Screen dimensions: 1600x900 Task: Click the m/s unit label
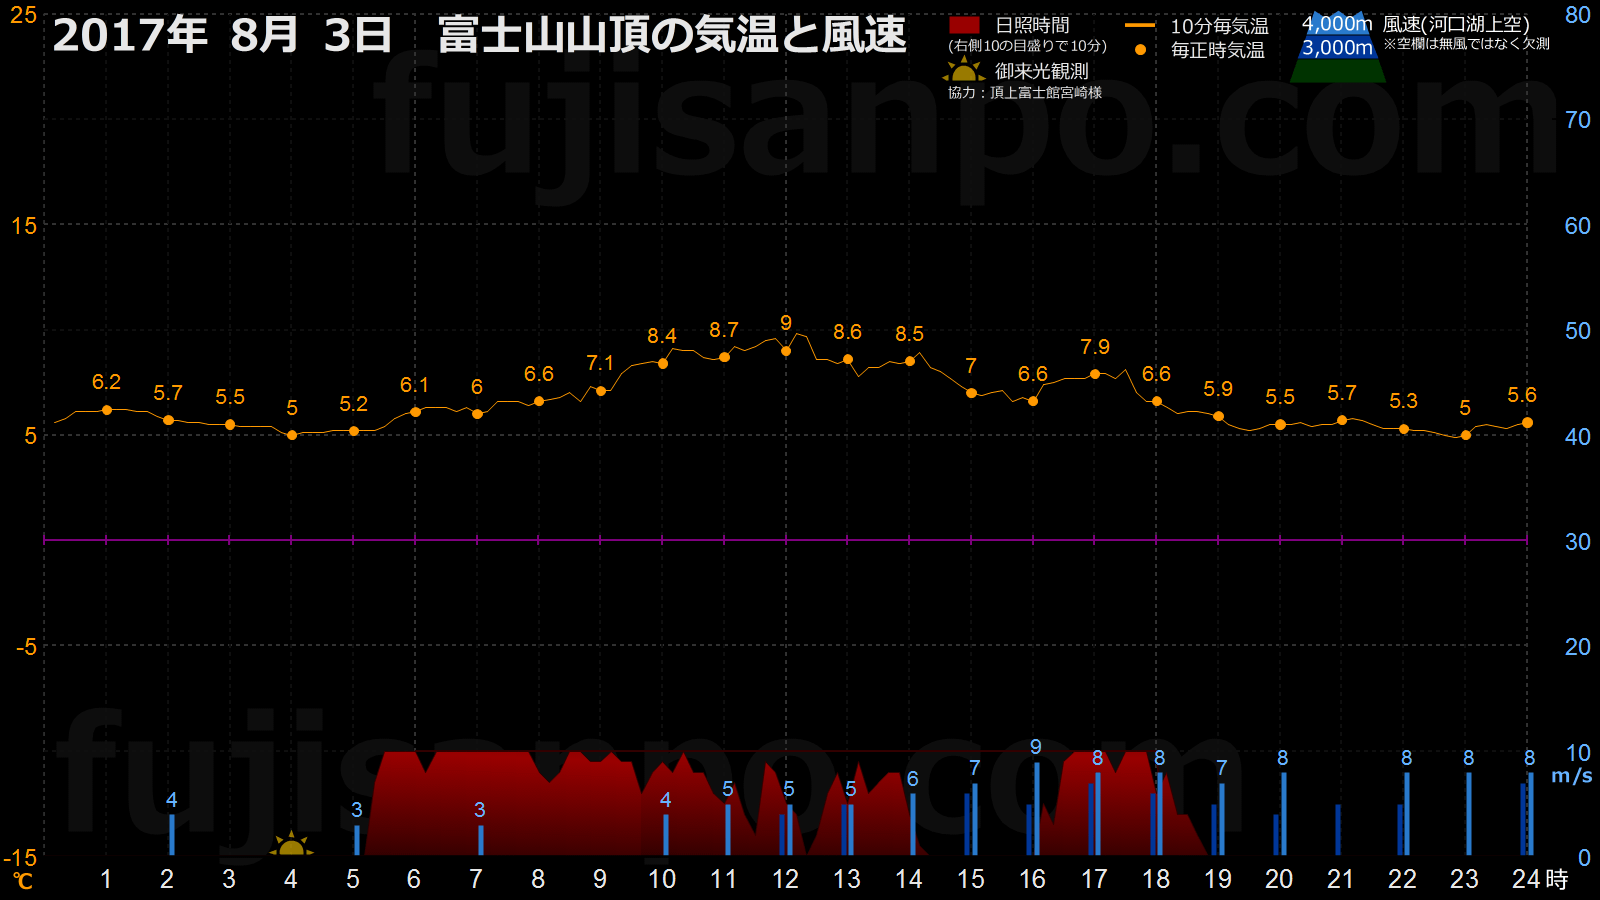tap(1571, 776)
